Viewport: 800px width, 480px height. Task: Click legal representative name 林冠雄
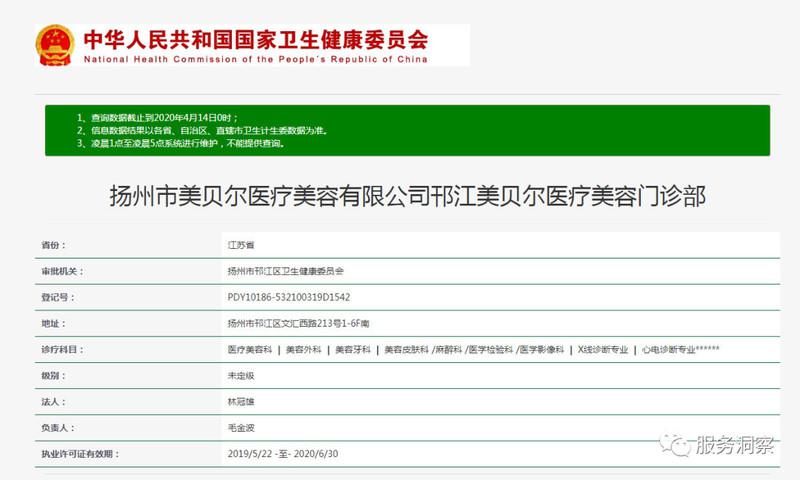click(x=242, y=402)
